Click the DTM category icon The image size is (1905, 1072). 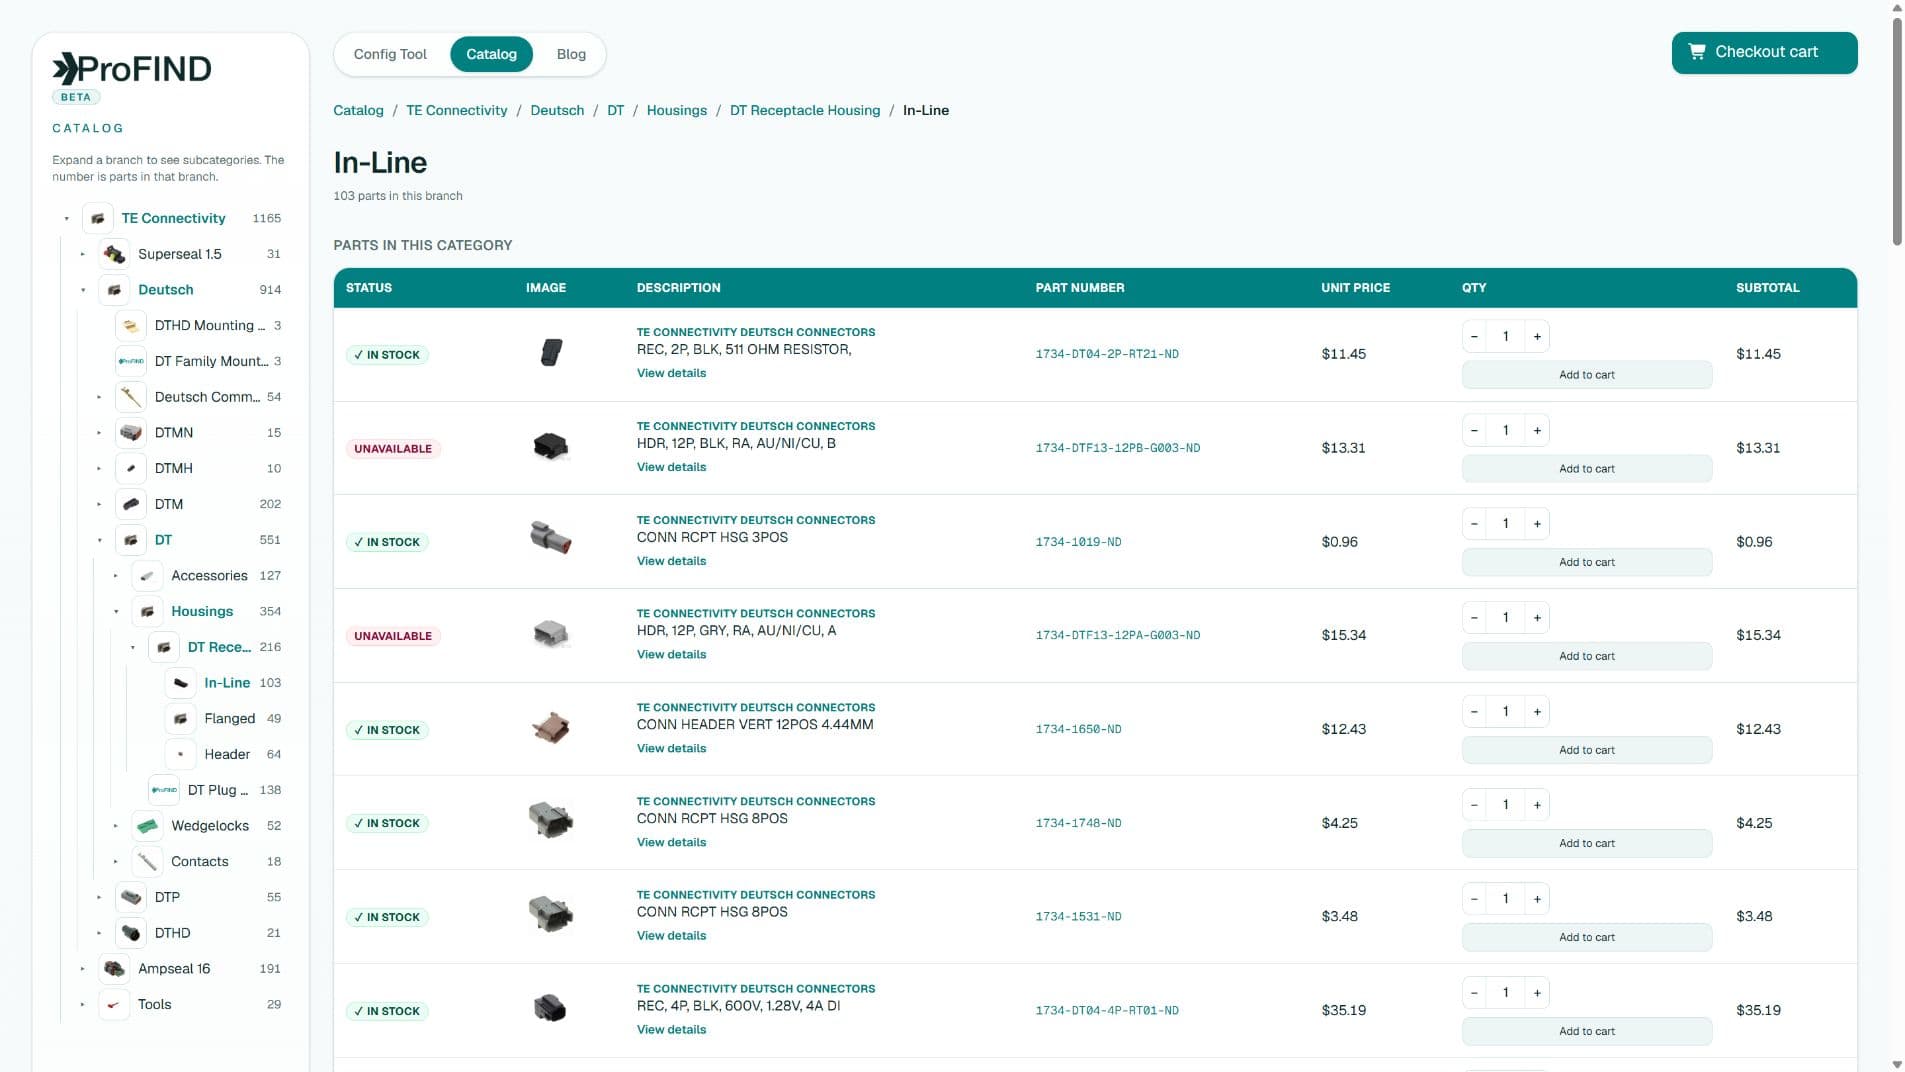point(131,504)
